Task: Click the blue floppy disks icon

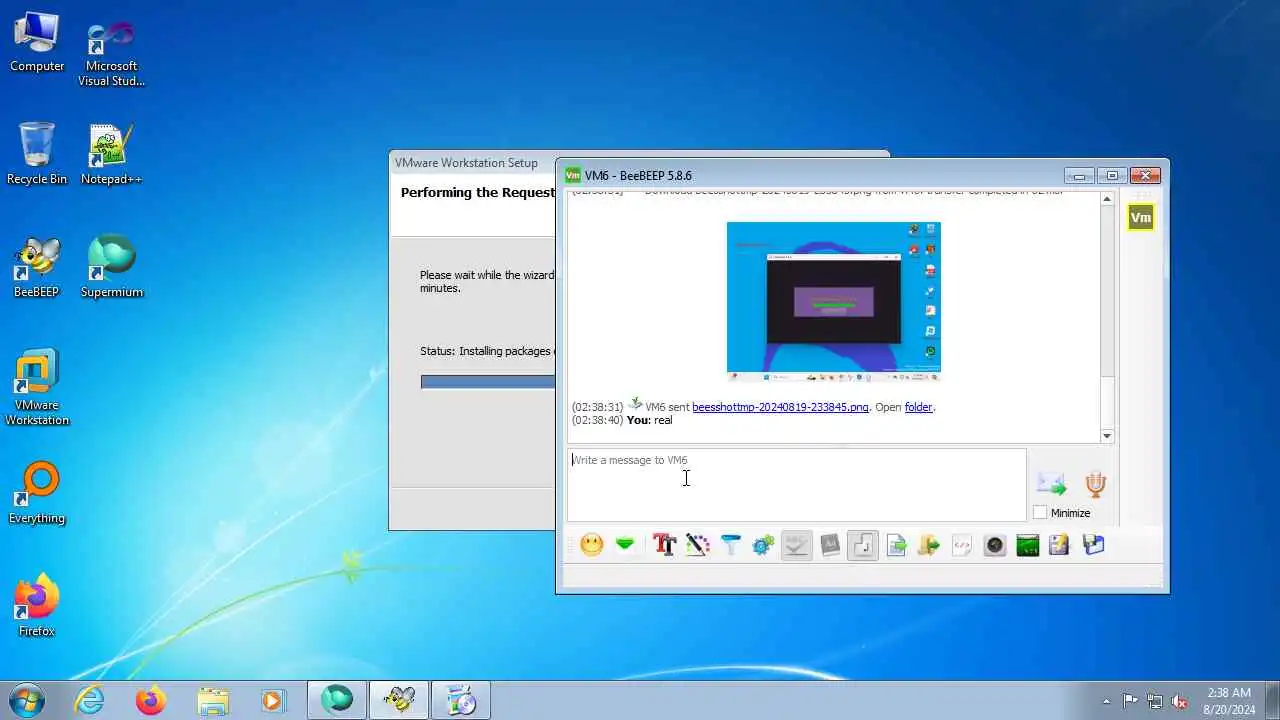Action: coord(1093,545)
